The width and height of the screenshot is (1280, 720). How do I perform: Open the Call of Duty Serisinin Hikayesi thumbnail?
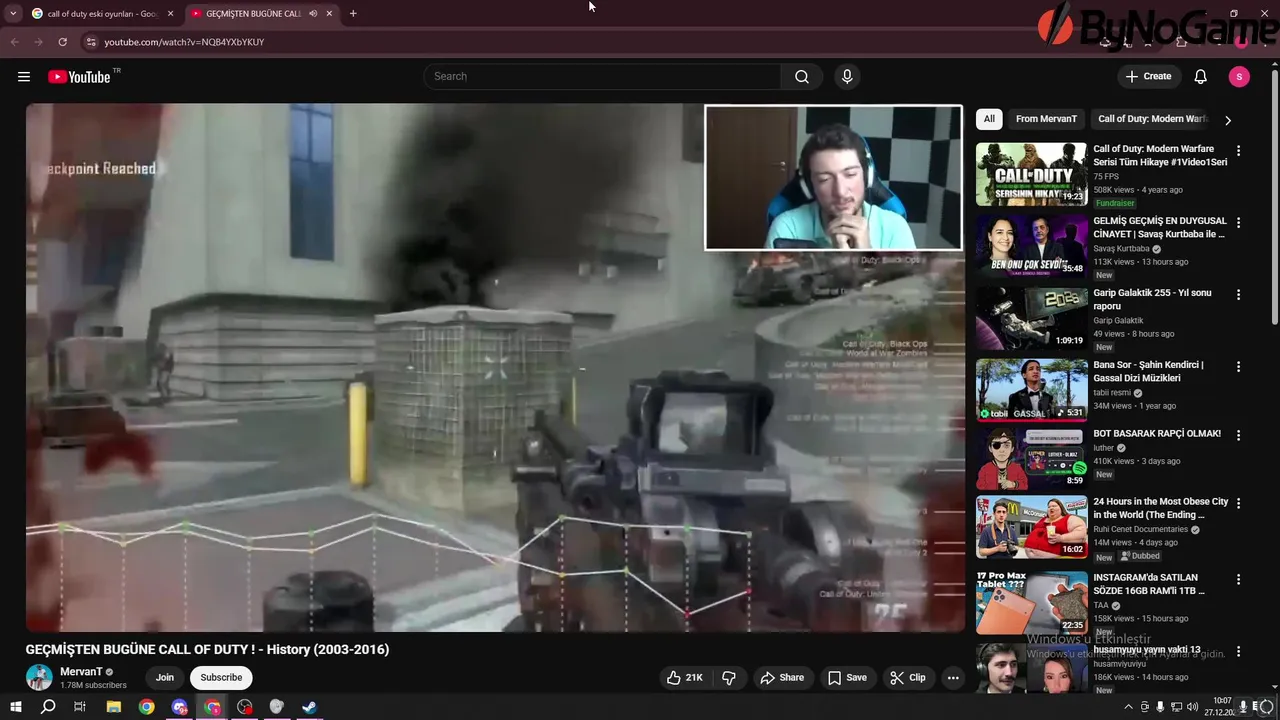[1031, 174]
